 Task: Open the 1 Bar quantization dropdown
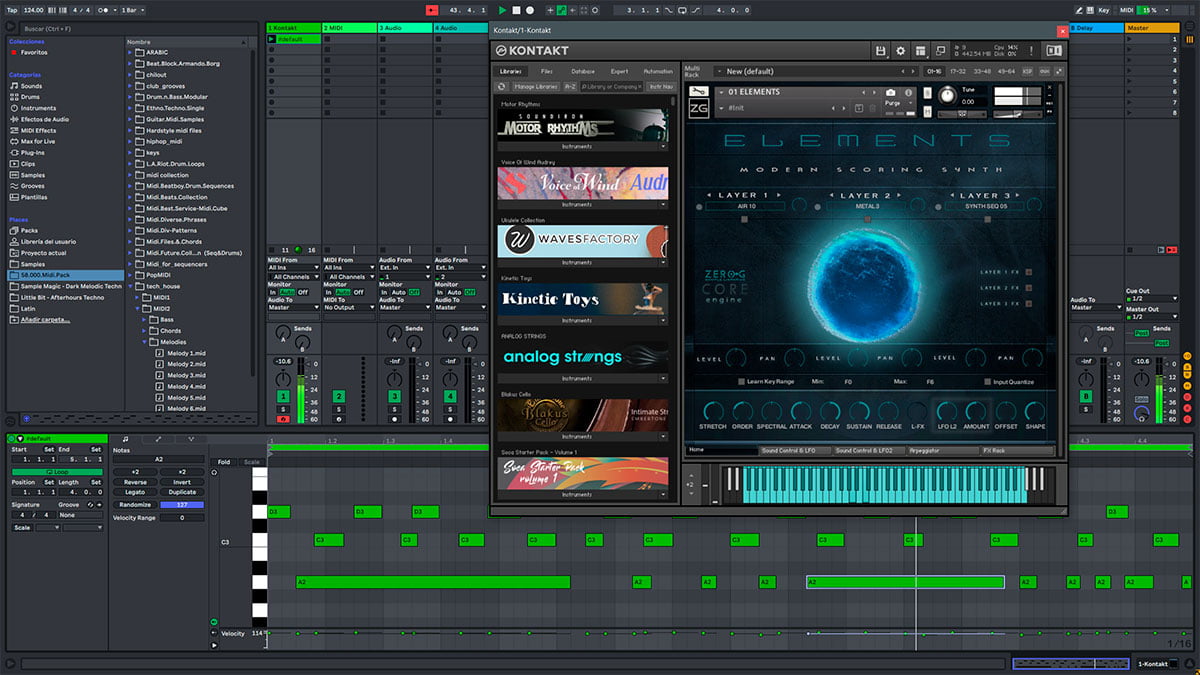click(x=131, y=10)
